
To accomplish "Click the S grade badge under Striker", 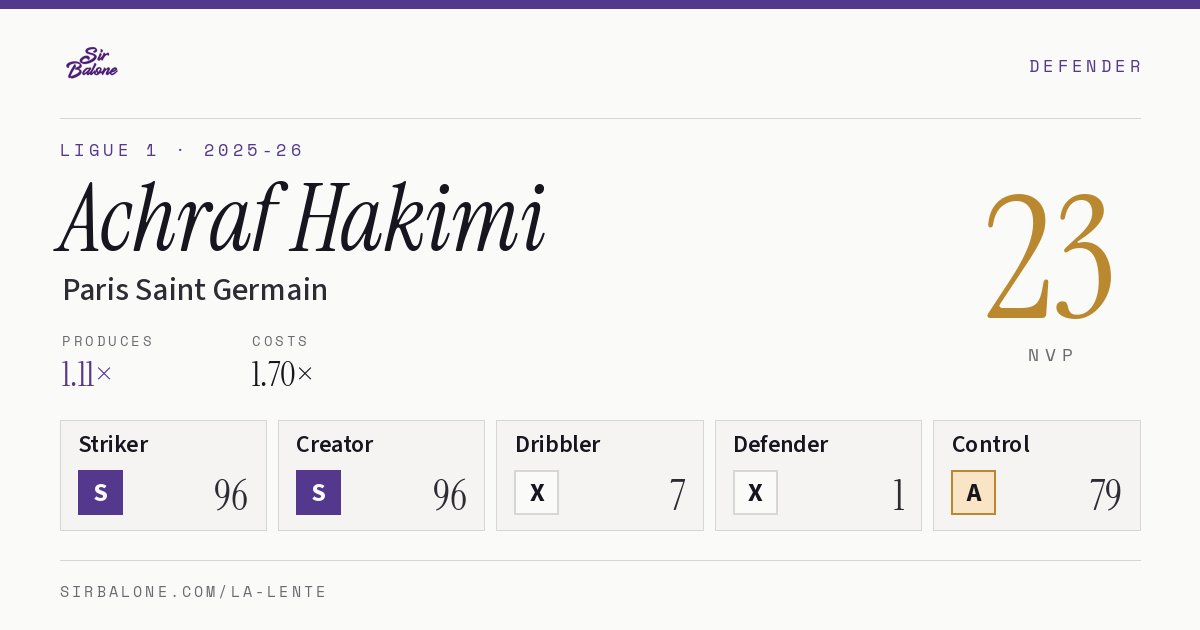I will (100, 492).
